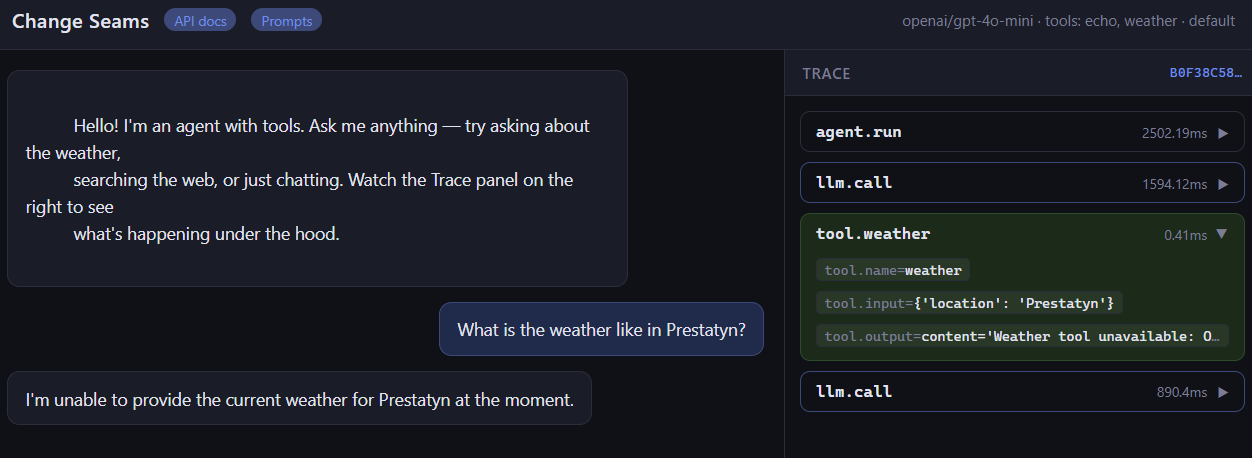Select the agent.run span name
Screen dimensions: 1252x458
click(x=858, y=132)
